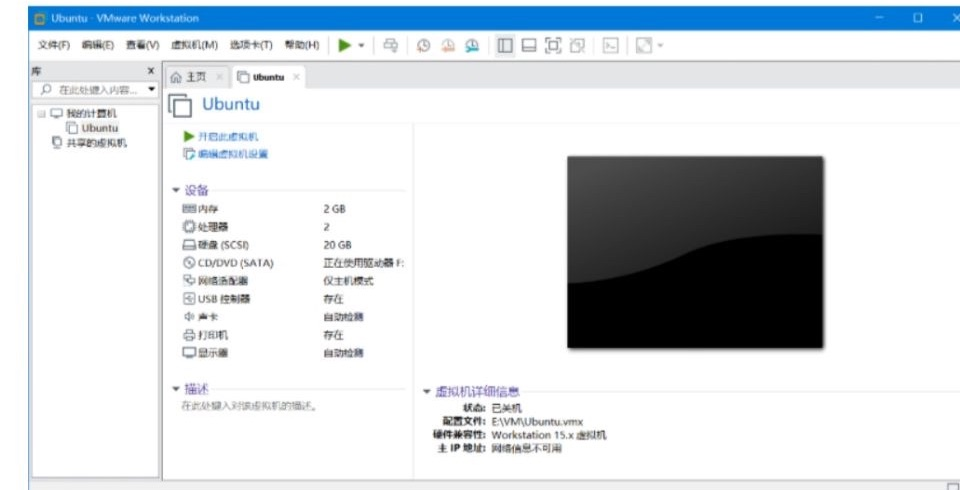The height and width of the screenshot is (490, 960).
Task: Click the memory chip icon
Action: [x=189, y=209]
